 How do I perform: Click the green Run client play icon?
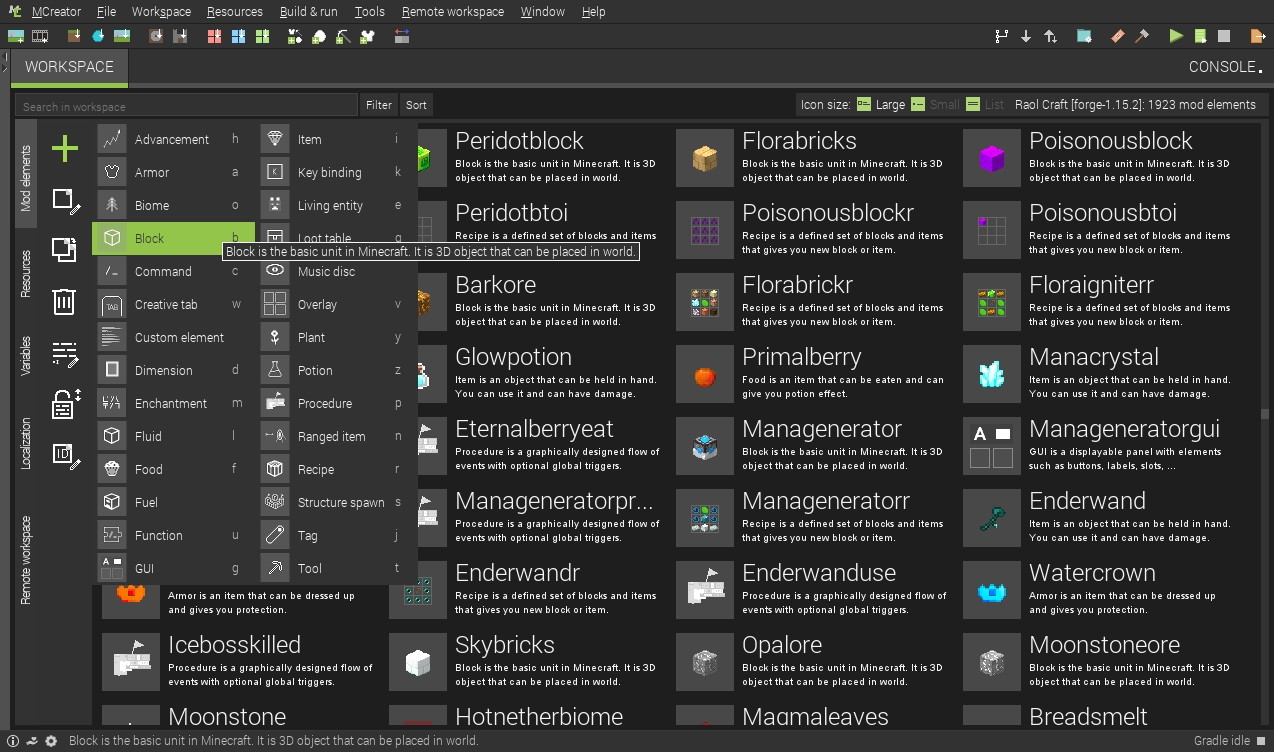pos(1176,36)
